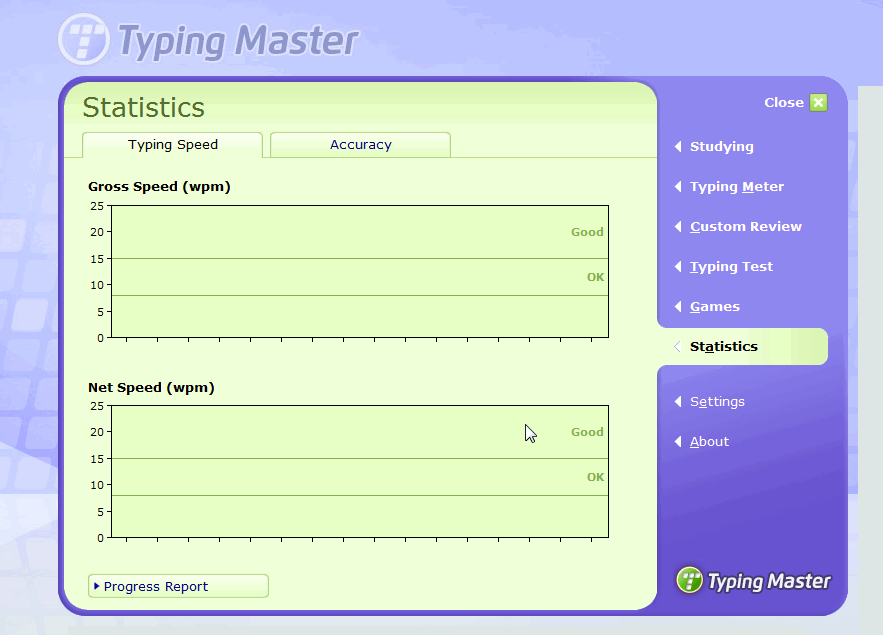The image size is (883, 635).
Task: Open the Games section
Action: pos(715,306)
